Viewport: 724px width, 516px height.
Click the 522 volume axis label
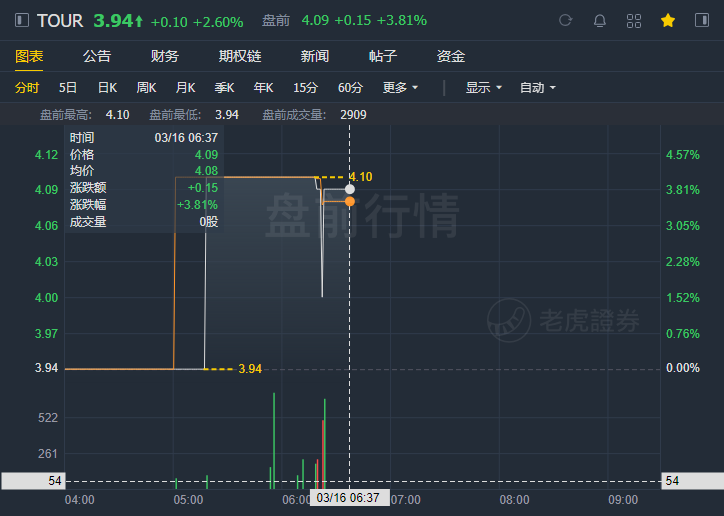pos(48,418)
